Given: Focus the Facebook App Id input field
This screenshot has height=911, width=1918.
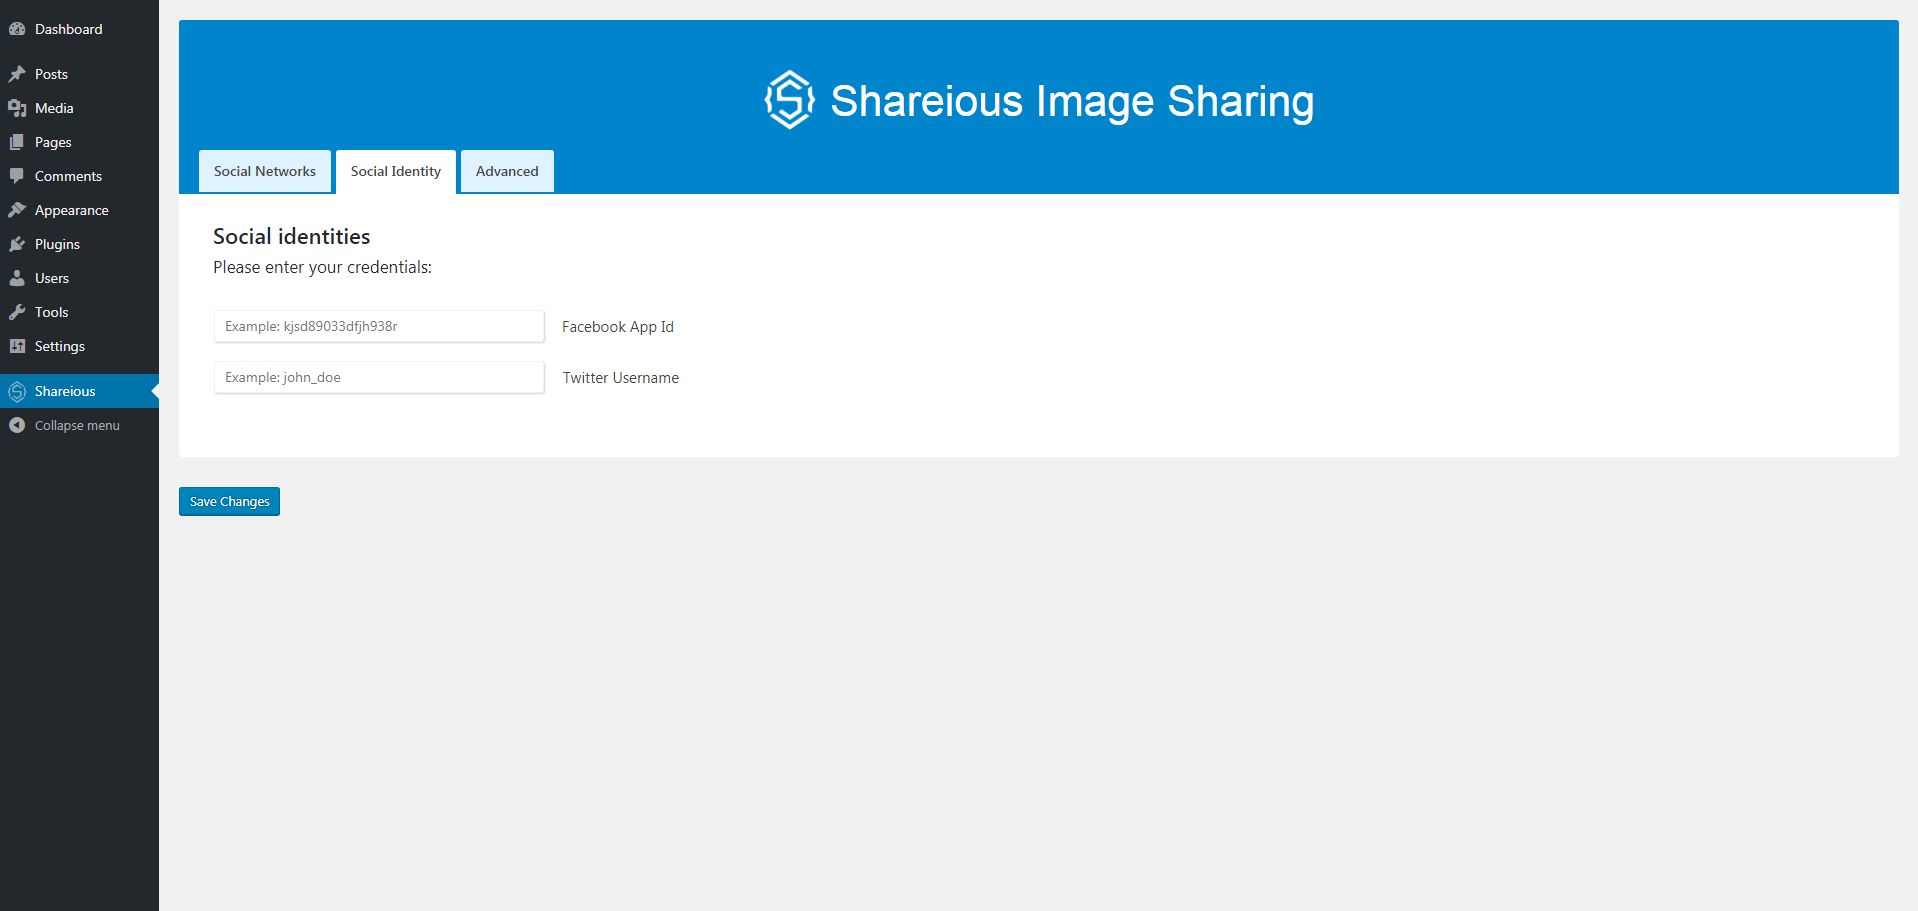Looking at the screenshot, I should 379,326.
